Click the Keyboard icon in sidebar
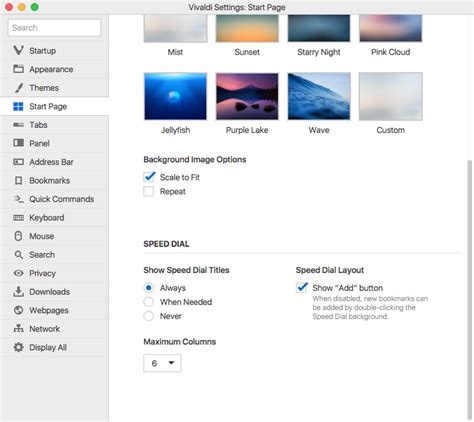 [18, 218]
